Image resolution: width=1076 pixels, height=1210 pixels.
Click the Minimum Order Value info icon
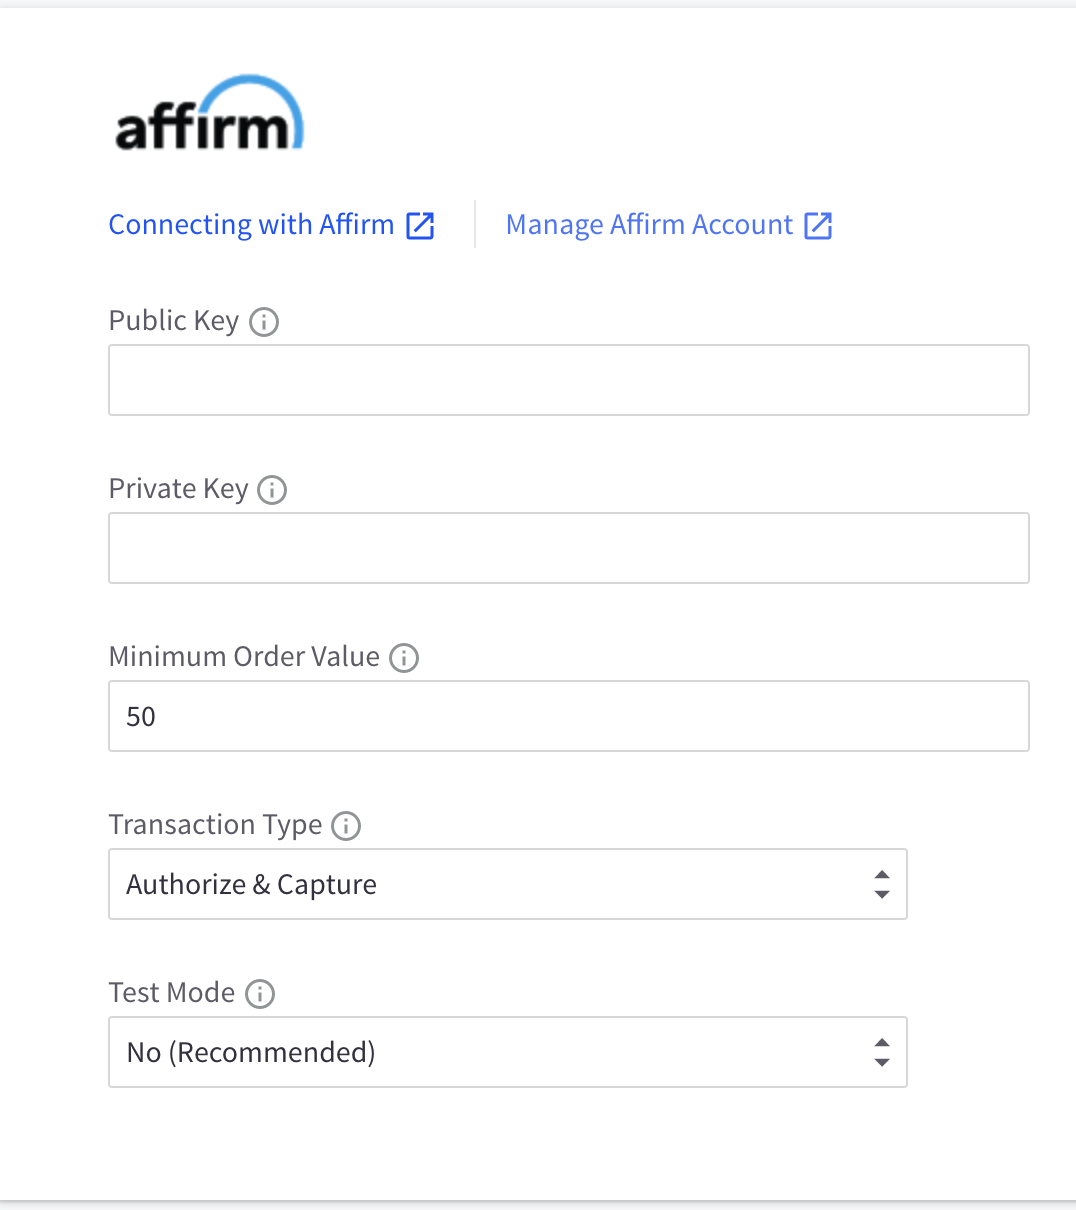[403, 657]
